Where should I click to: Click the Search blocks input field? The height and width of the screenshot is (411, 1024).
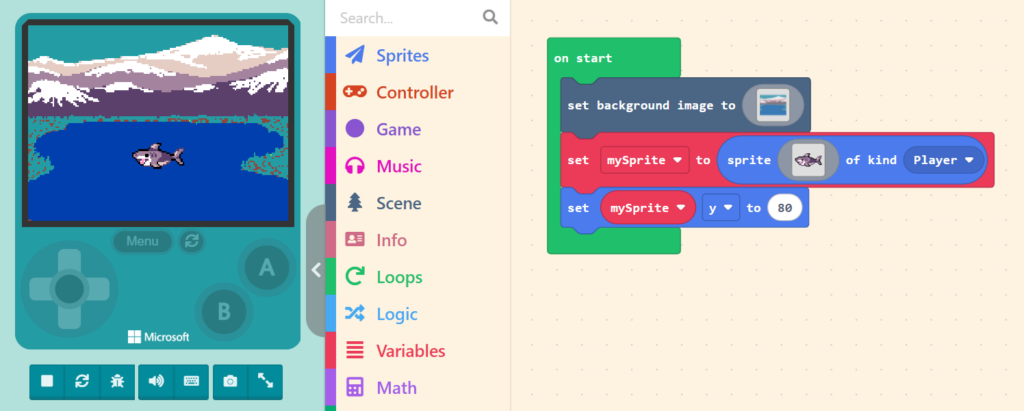[408, 18]
